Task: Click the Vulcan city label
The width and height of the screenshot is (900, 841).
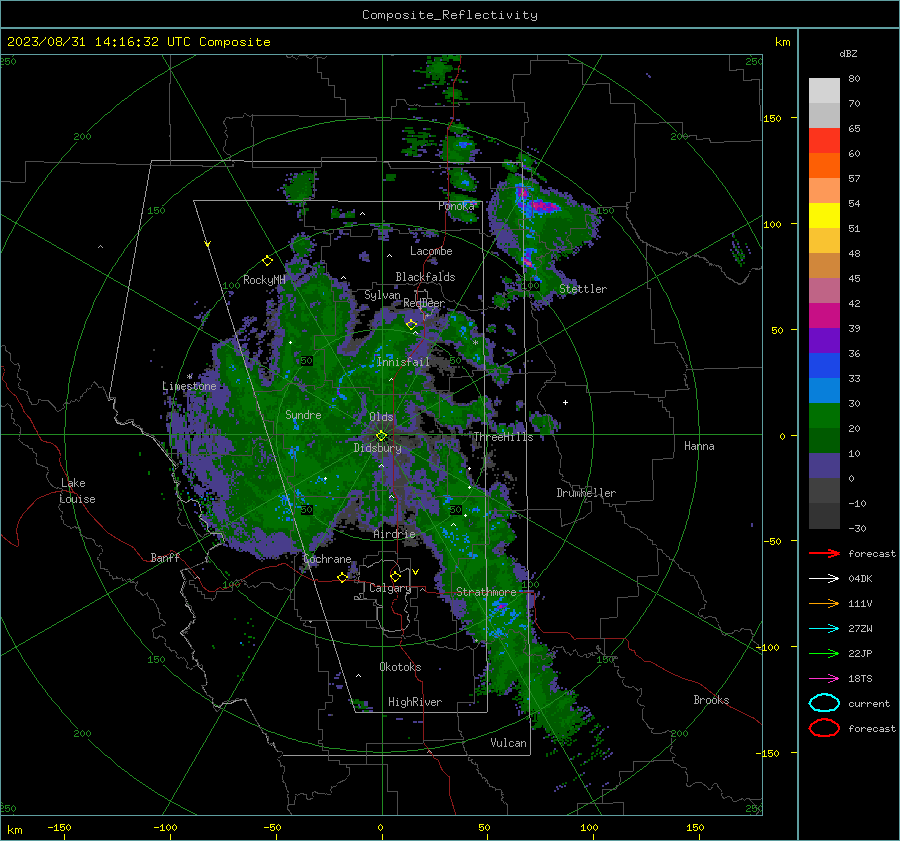Action: coord(508,743)
